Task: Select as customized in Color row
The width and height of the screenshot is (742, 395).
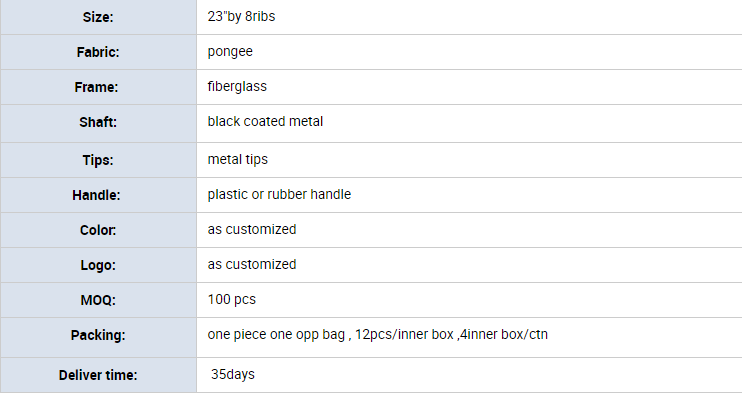Action: pos(252,229)
